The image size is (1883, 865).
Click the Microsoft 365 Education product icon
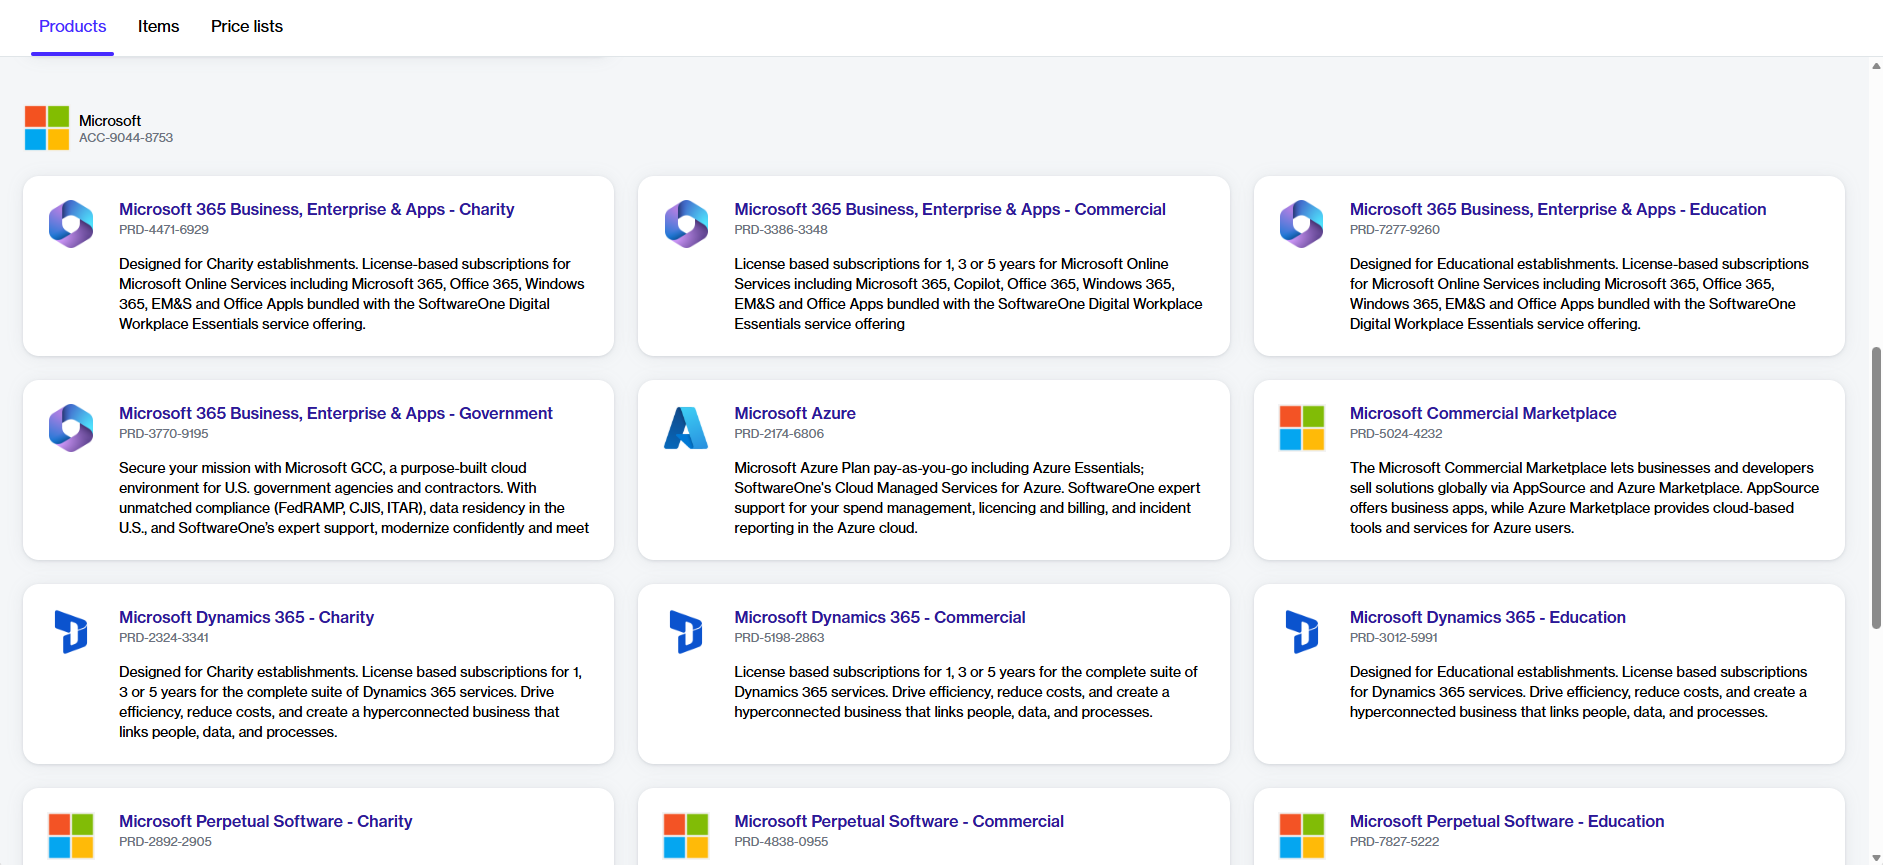tap(1301, 224)
